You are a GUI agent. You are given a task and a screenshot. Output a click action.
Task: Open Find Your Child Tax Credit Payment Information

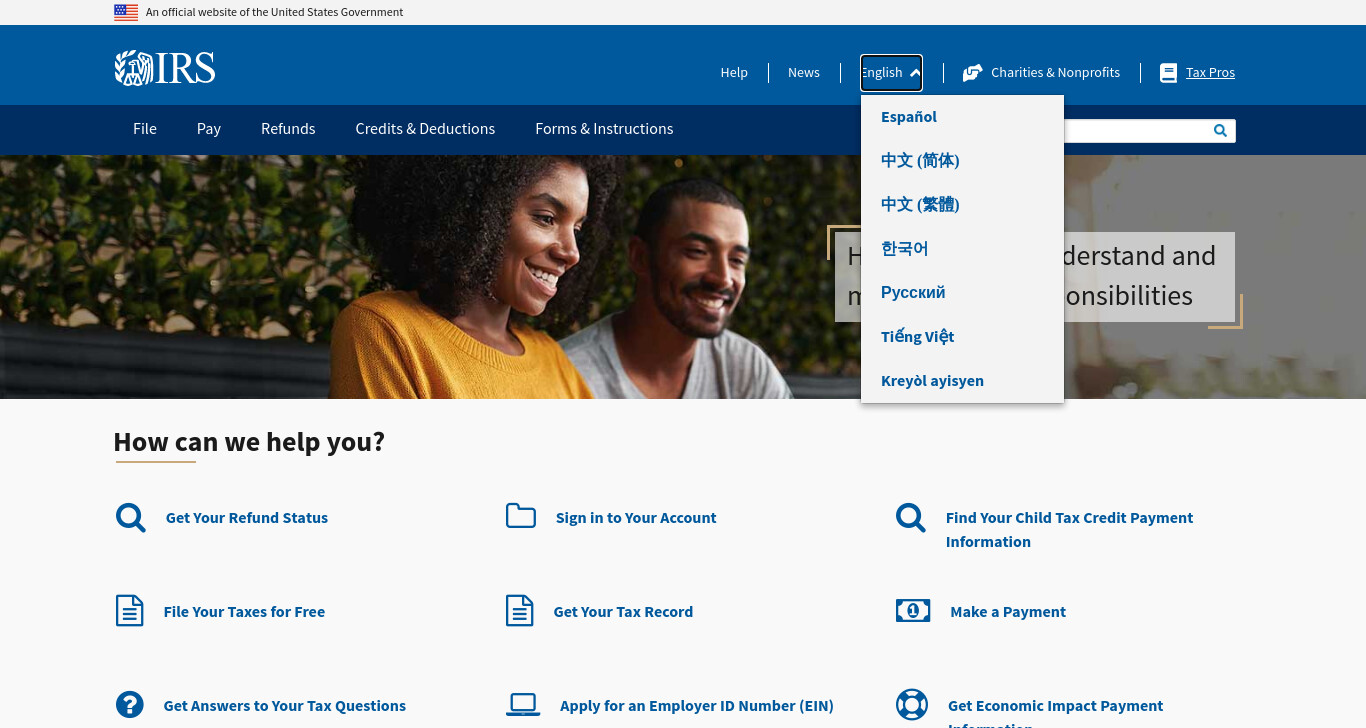(1069, 530)
